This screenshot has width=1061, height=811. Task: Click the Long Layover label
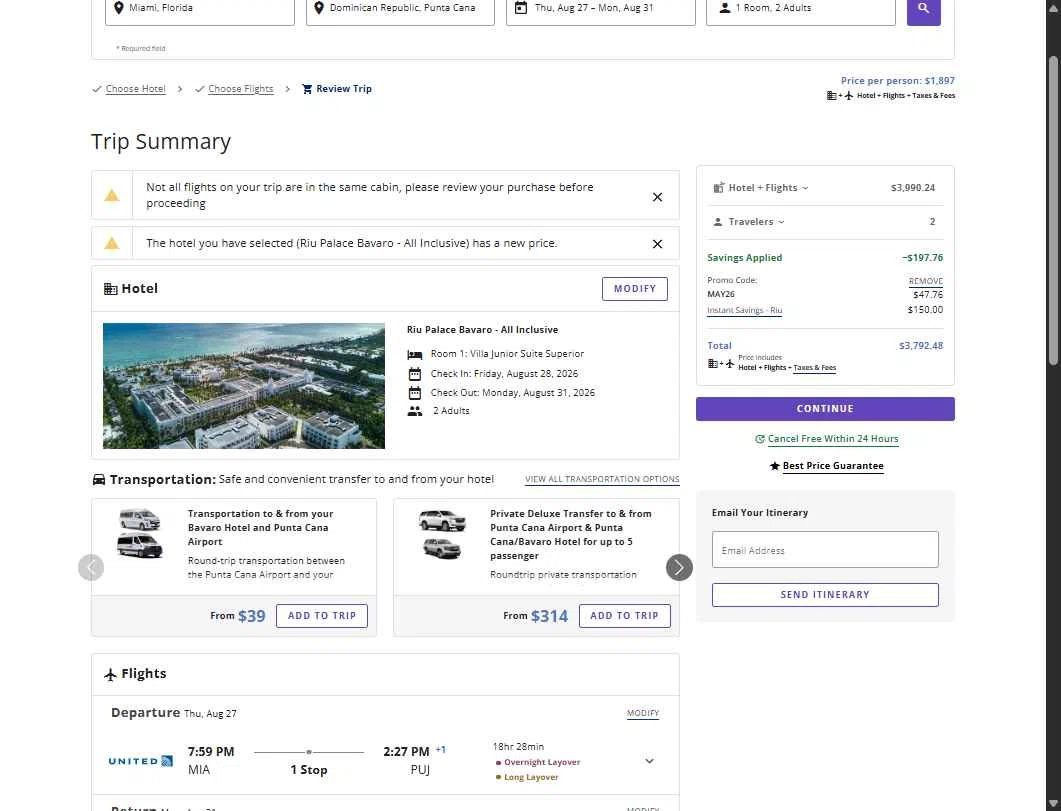click(x=531, y=777)
